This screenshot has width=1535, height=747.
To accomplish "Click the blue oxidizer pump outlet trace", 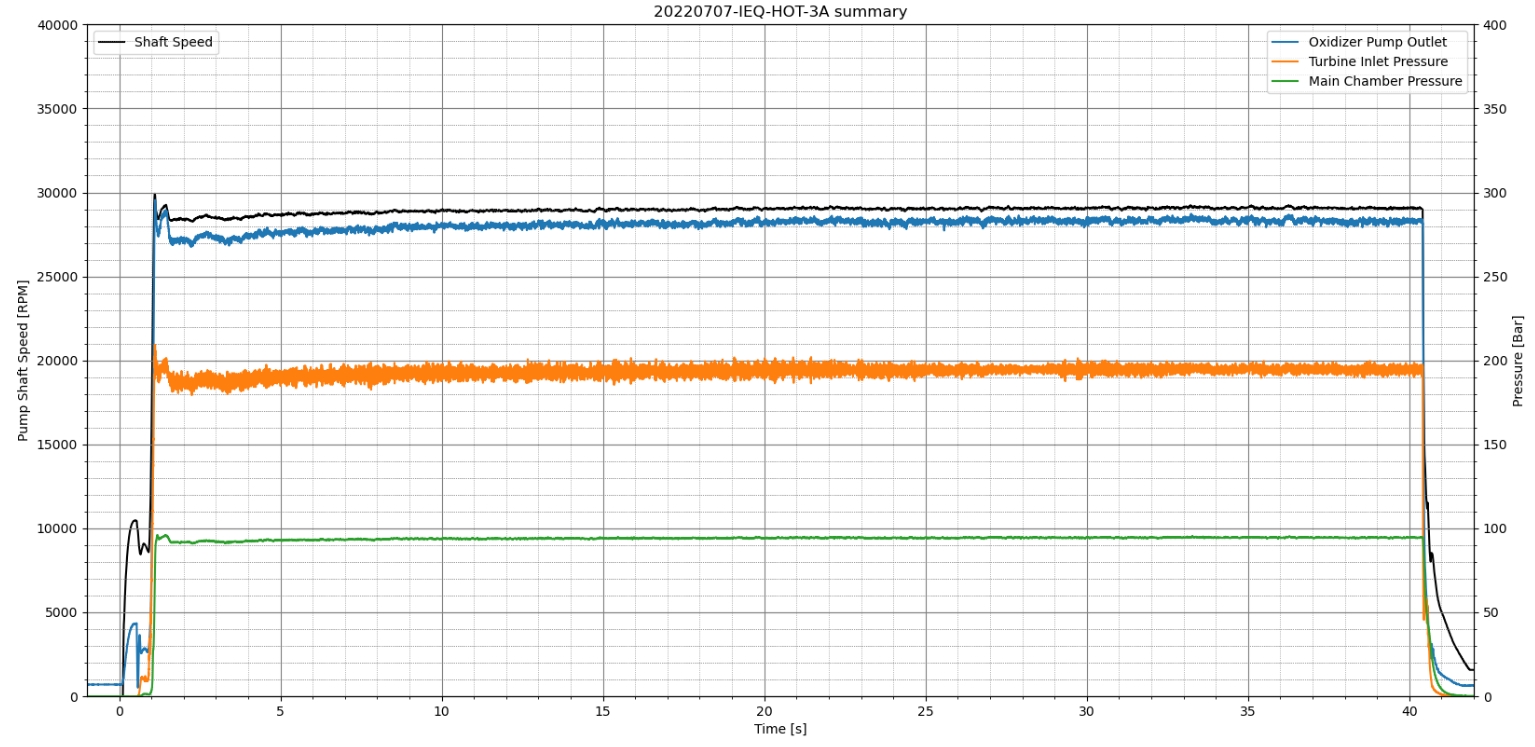I will pyautogui.click(x=780, y=222).
